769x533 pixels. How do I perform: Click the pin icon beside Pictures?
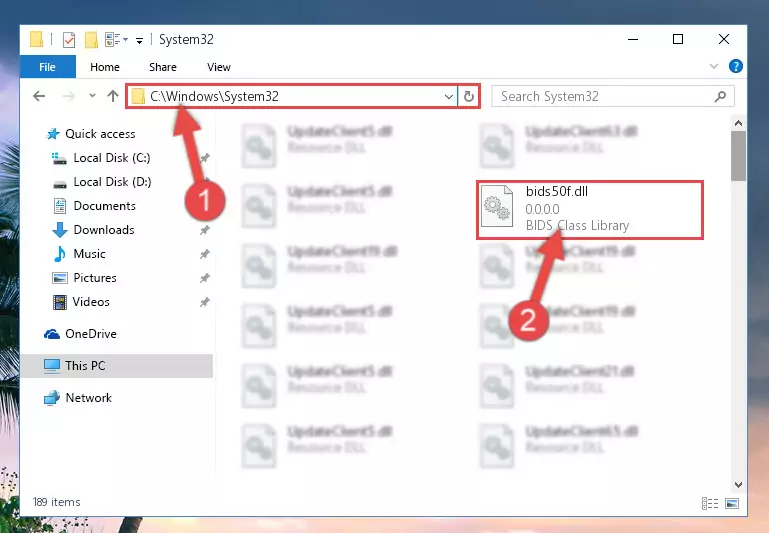tap(205, 278)
